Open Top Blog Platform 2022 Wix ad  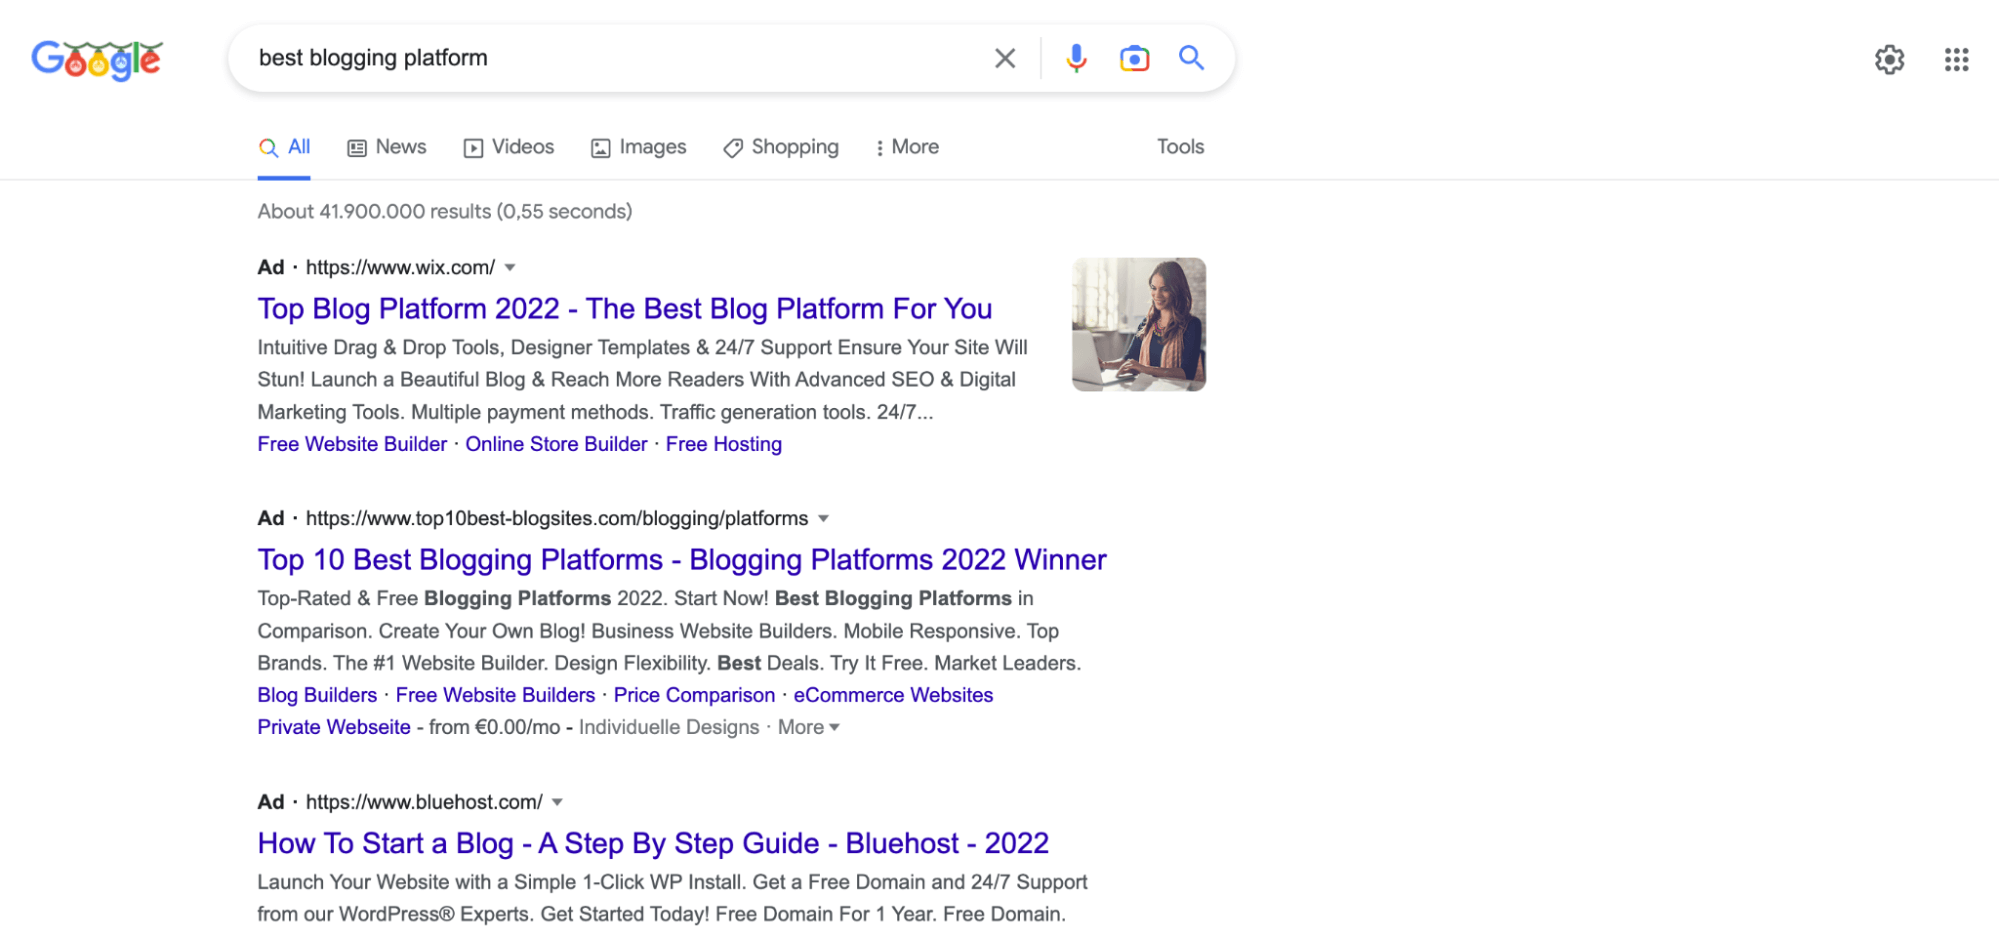point(625,309)
